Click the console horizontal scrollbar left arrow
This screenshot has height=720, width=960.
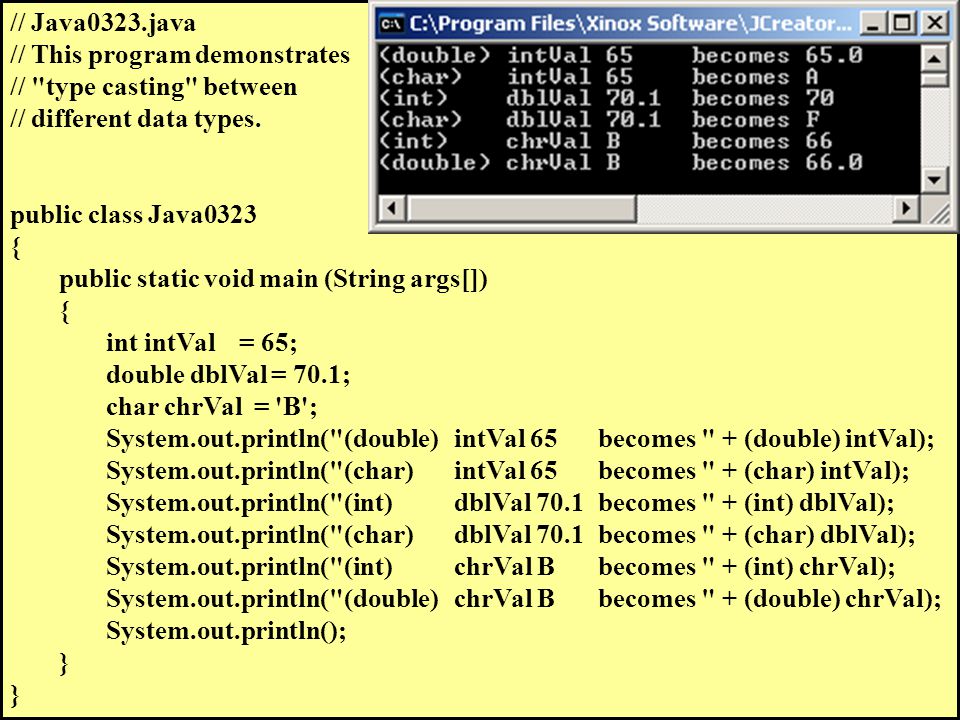click(x=392, y=208)
